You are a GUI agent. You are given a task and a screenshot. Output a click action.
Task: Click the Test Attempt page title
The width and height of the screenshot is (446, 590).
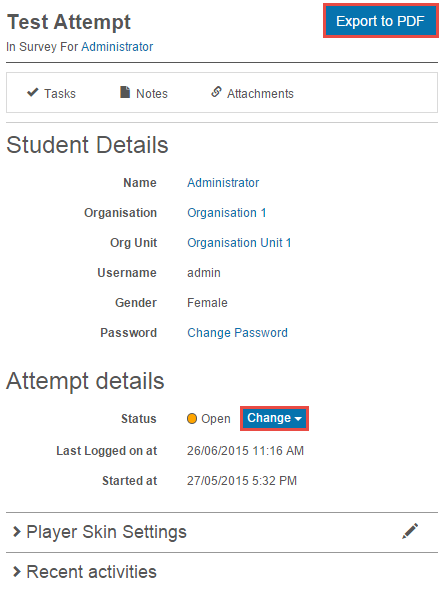coord(69,22)
